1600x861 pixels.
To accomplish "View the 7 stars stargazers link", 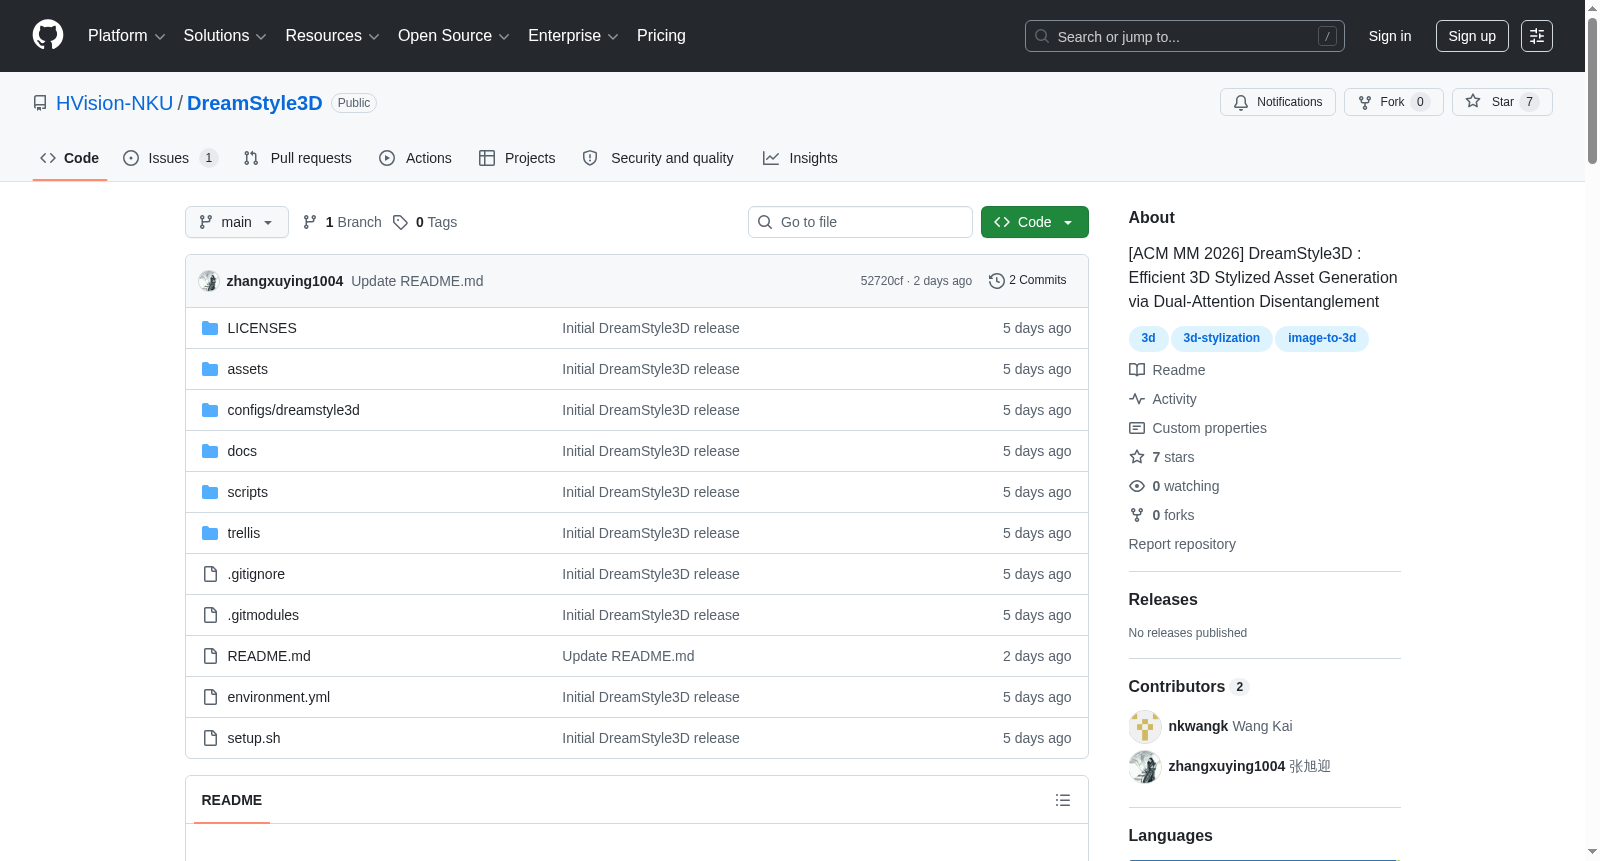I will click(x=1162, y=457).
